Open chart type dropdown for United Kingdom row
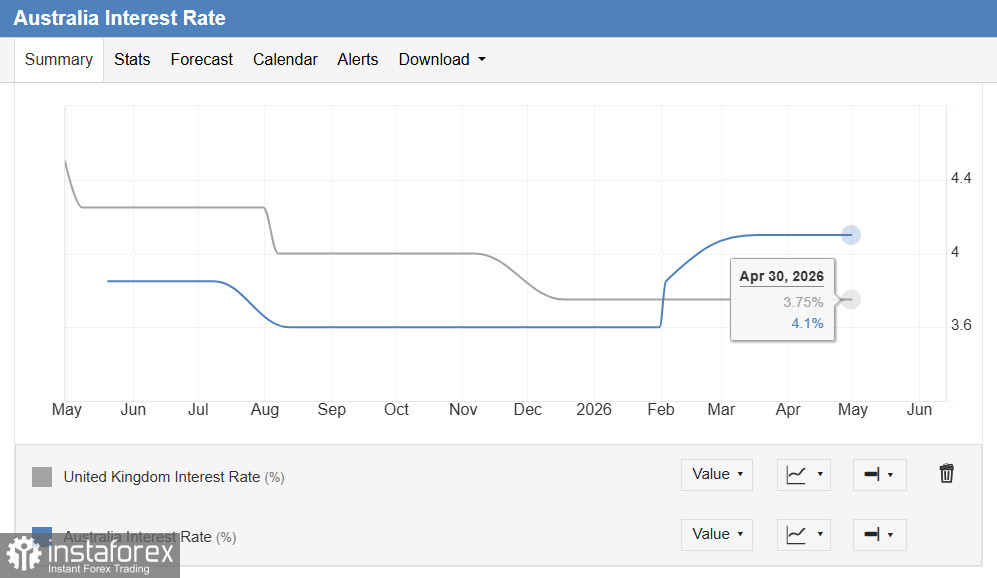The height and width of the screenshot is (578, 997). 804,474
